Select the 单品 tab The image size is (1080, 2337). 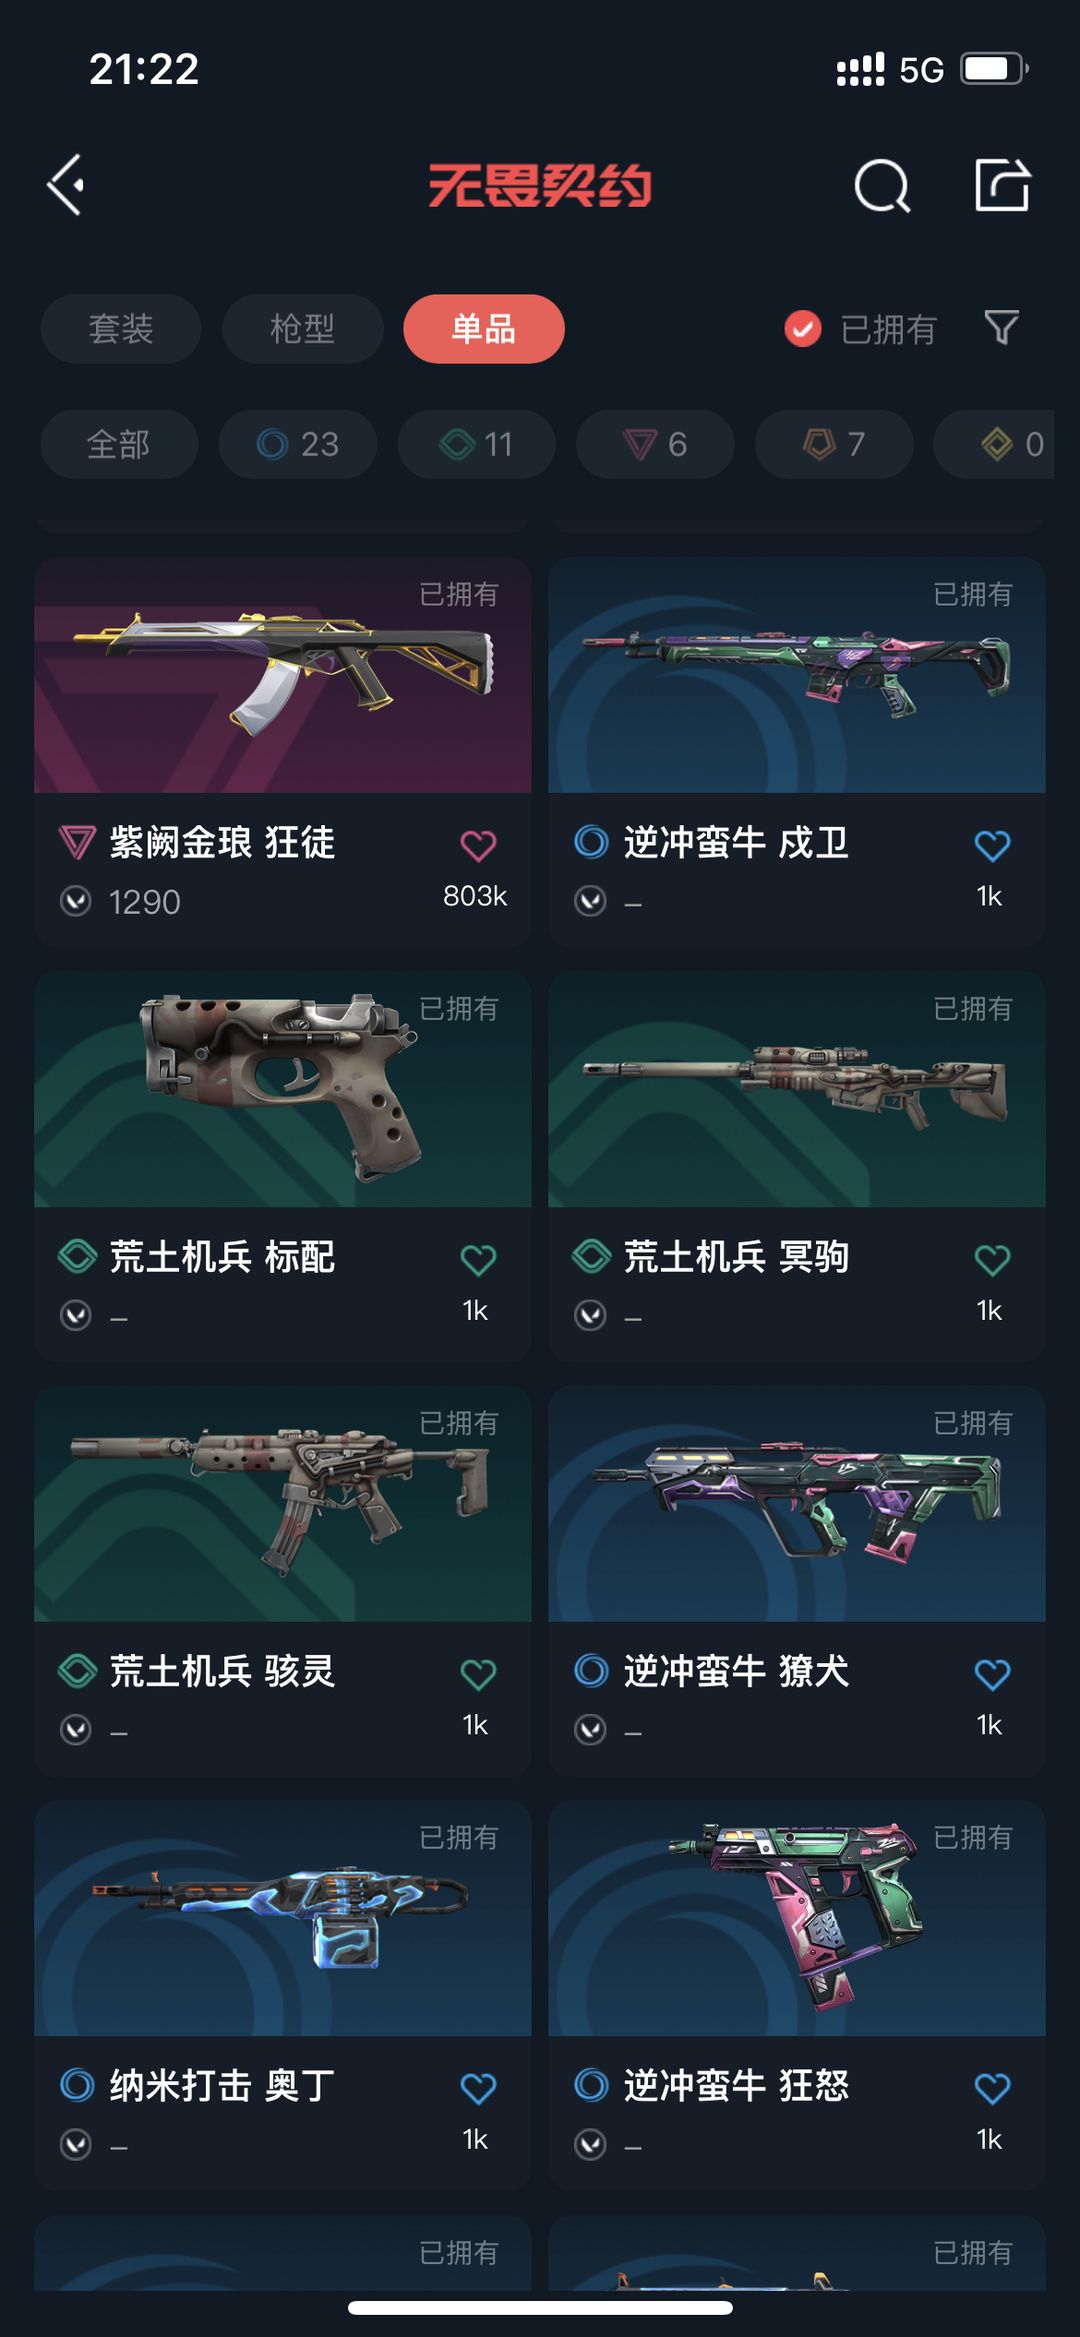coord(484,329)
